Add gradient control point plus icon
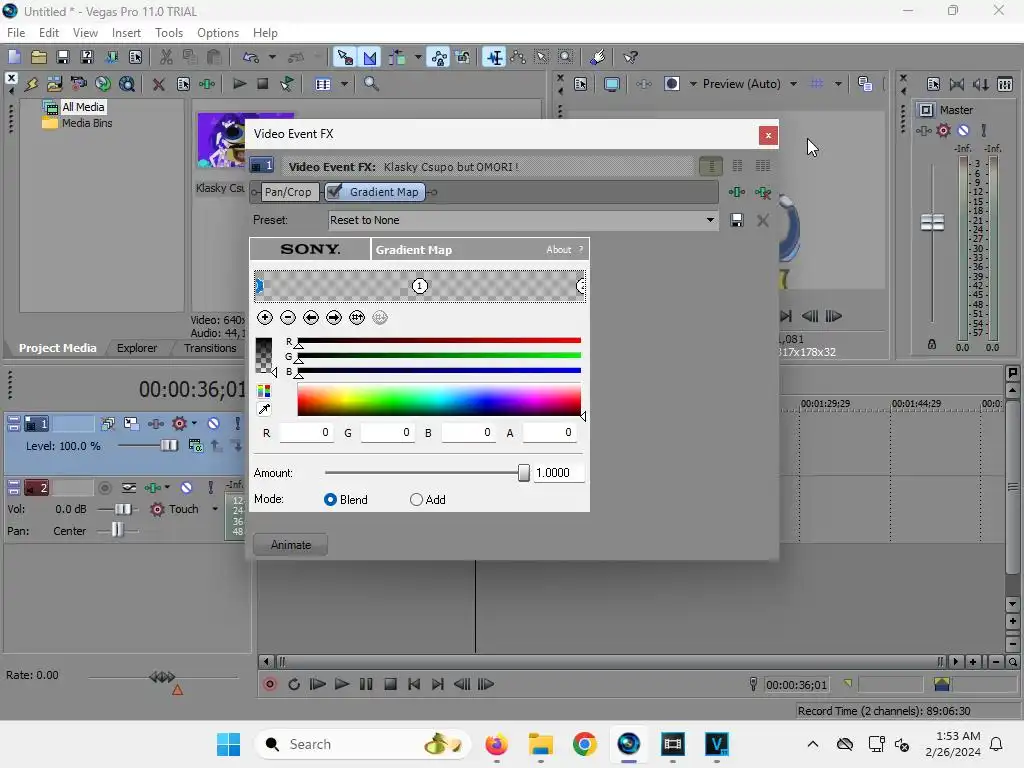This screenshot has height=768, width=1024. click(x=264, y=317)
